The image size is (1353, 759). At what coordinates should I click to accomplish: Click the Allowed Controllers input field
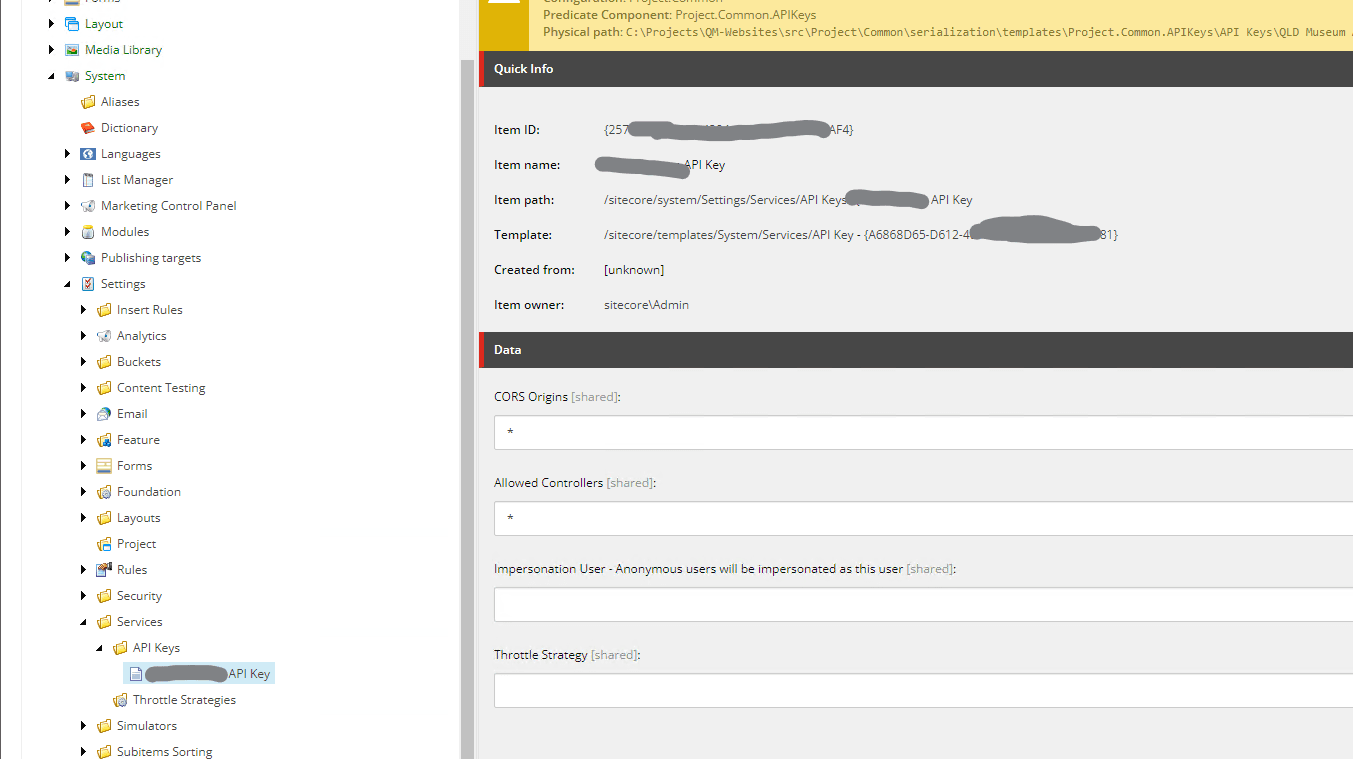click(923, 519)
